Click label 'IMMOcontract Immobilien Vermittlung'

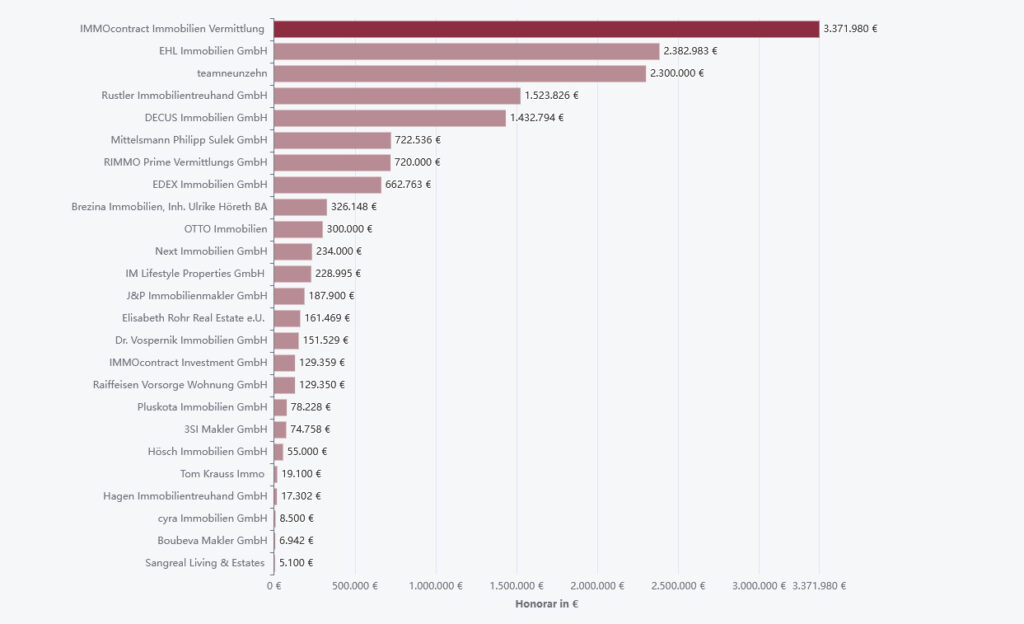point(172,29)
